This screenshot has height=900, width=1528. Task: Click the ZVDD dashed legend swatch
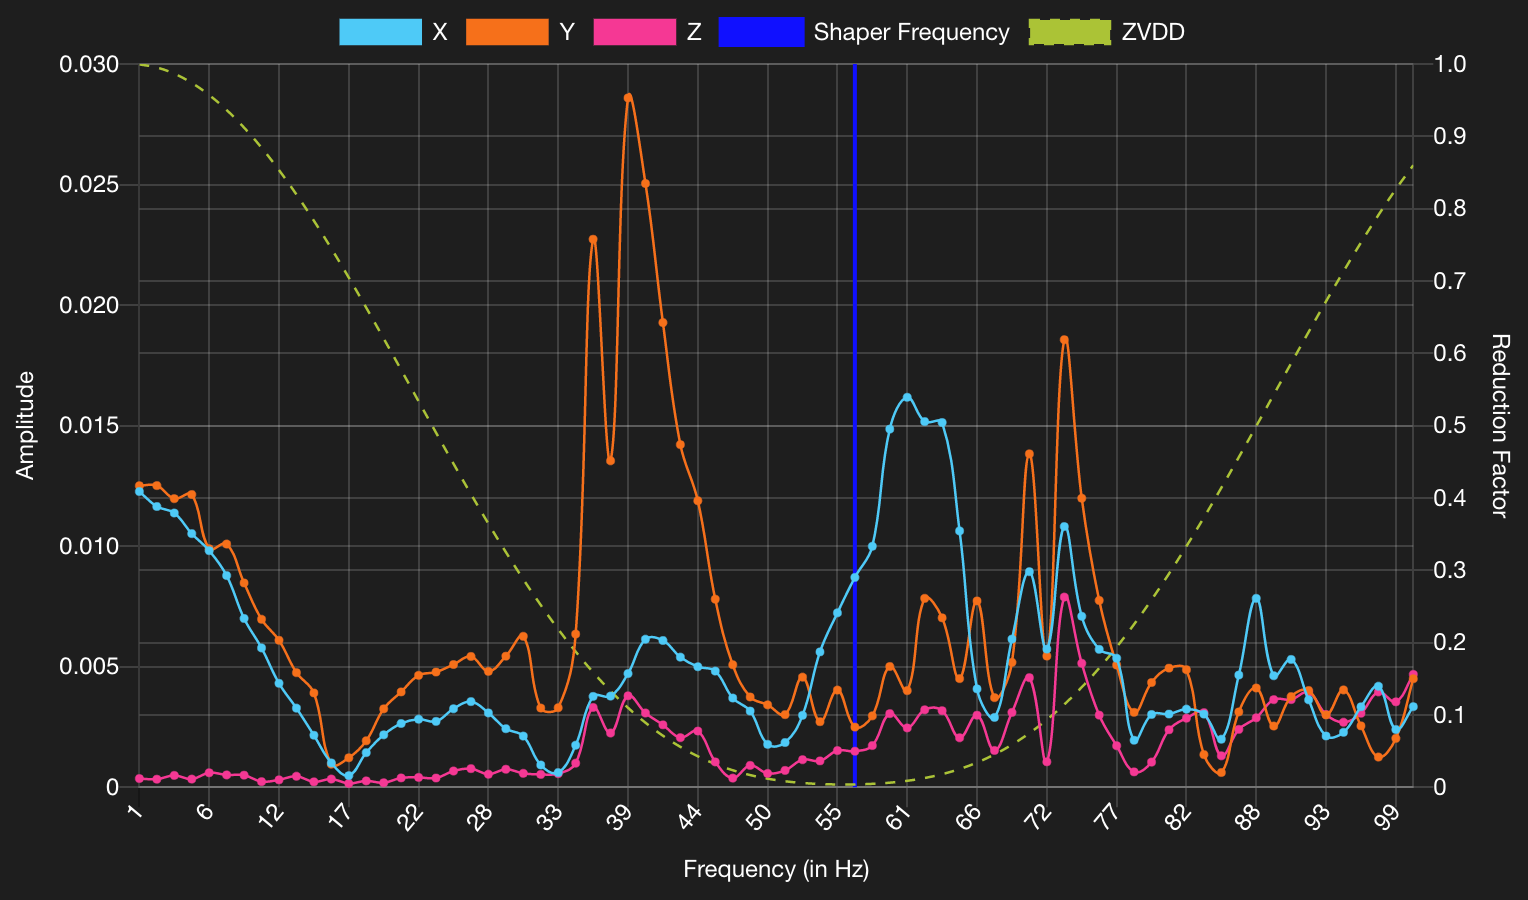click(x=1069, y=32)
